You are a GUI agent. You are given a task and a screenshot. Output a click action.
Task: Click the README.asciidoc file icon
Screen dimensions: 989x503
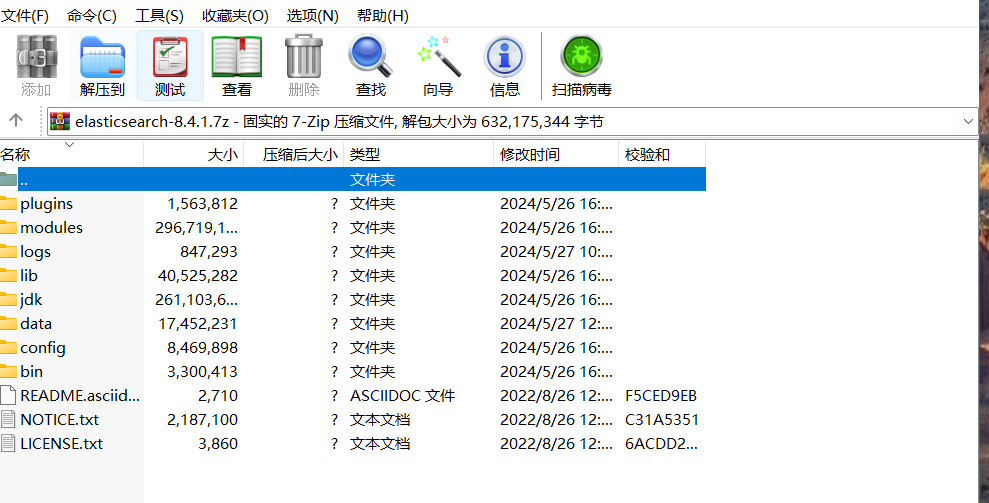8,395
